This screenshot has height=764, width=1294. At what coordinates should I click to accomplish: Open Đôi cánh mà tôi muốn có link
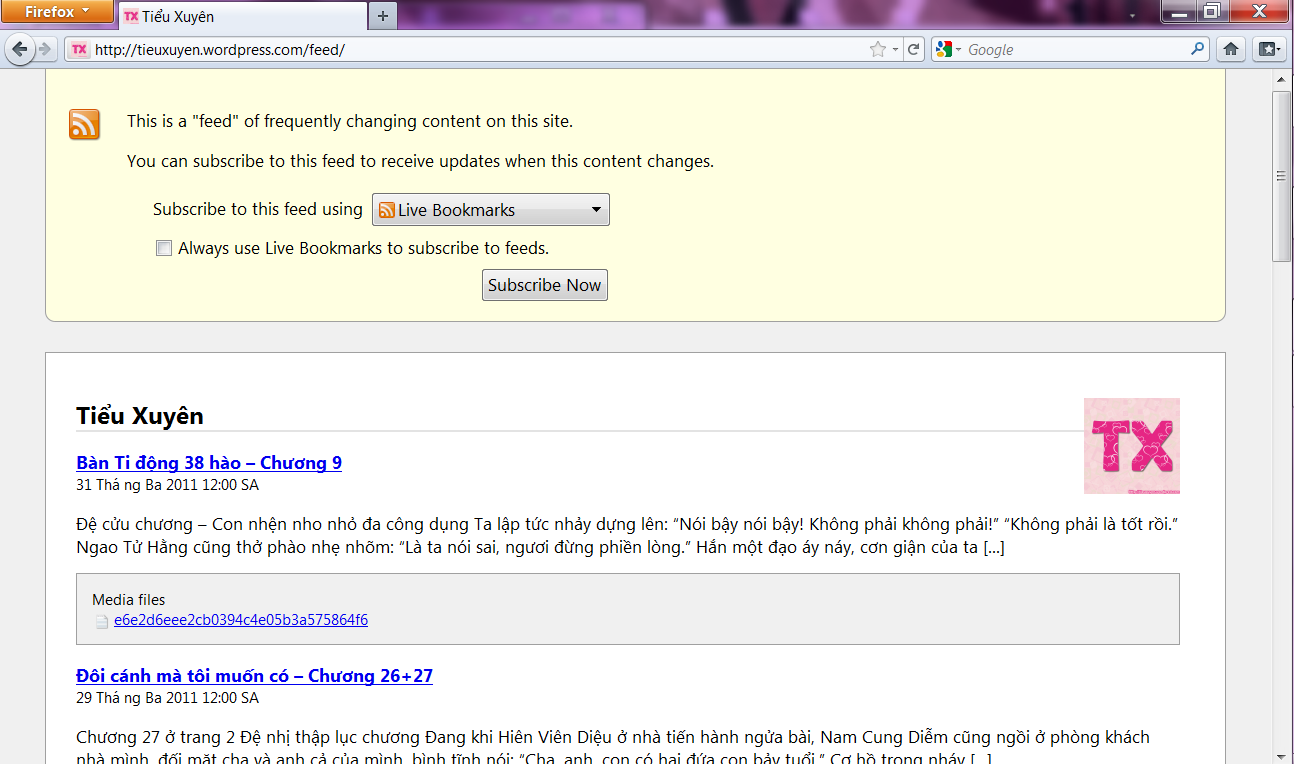coord(254,676)
